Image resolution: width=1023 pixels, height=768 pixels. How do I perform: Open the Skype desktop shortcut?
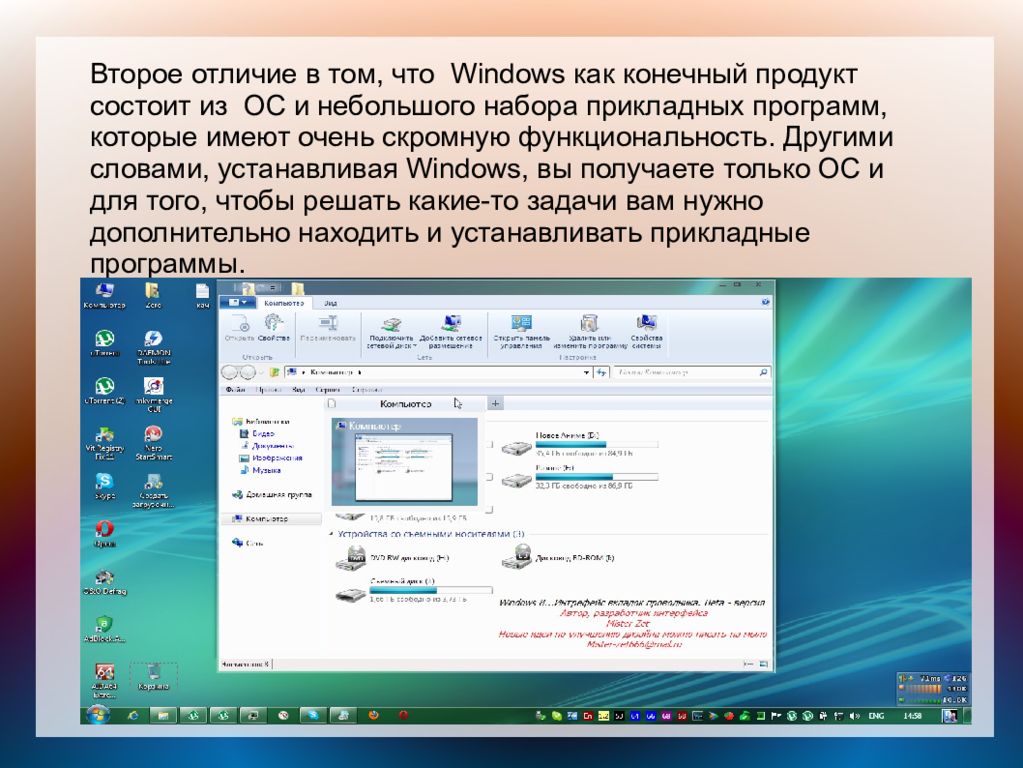coord(104,487)
